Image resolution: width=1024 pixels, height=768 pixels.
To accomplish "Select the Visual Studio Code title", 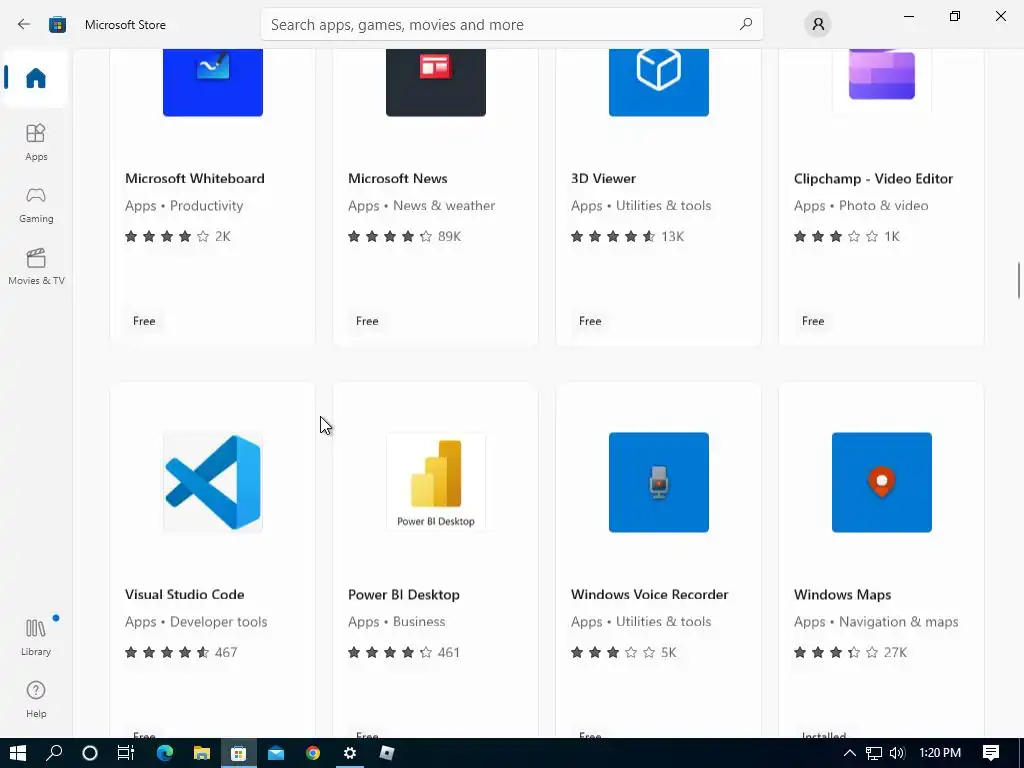I will tap(185, 594).
